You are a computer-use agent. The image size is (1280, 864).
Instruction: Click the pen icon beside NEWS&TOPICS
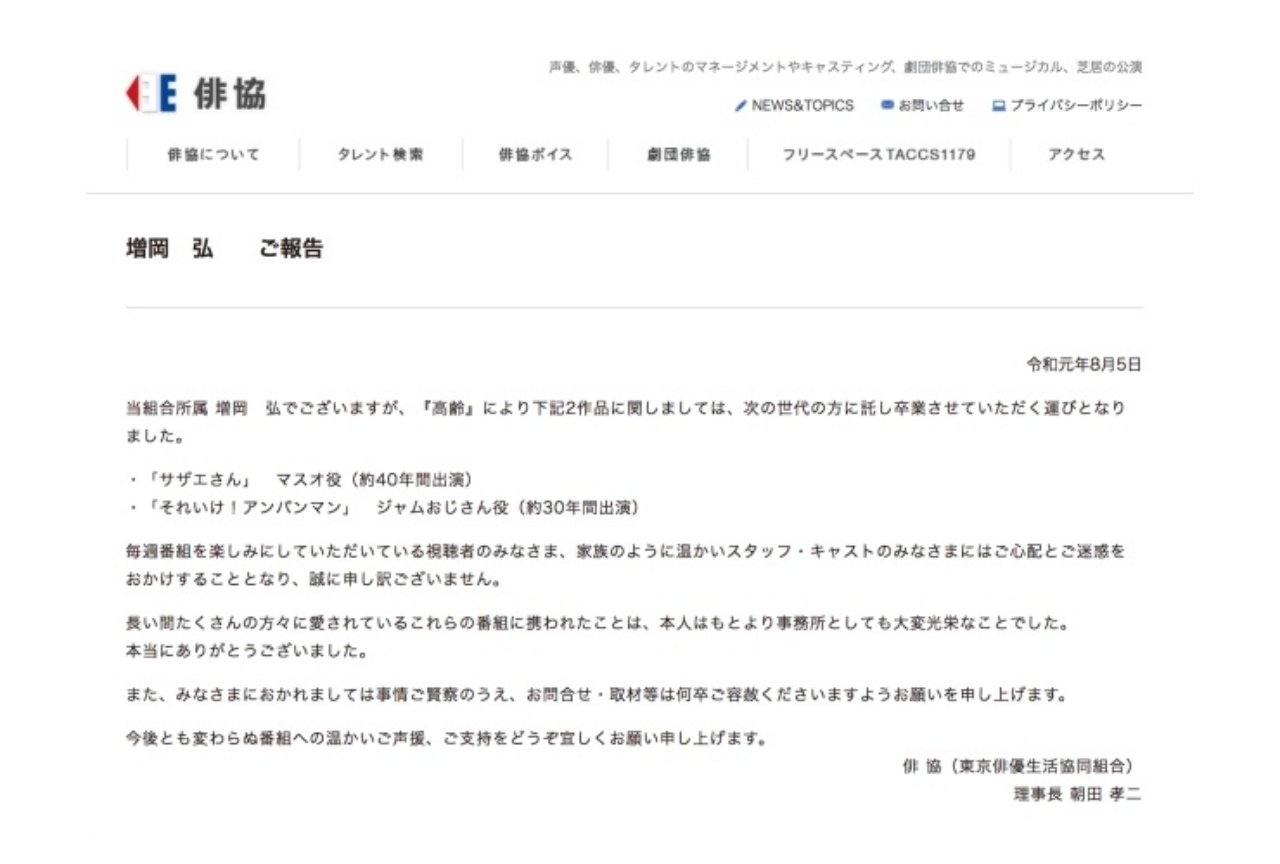click(x=740, y=104)
